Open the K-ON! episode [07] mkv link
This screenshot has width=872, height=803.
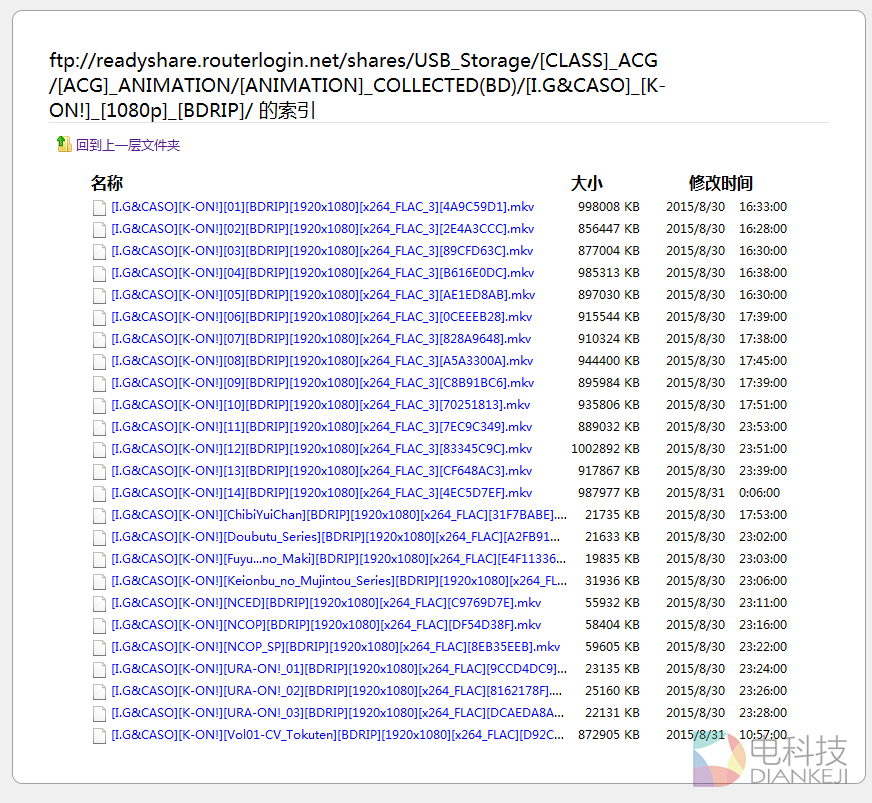point(321,339)
